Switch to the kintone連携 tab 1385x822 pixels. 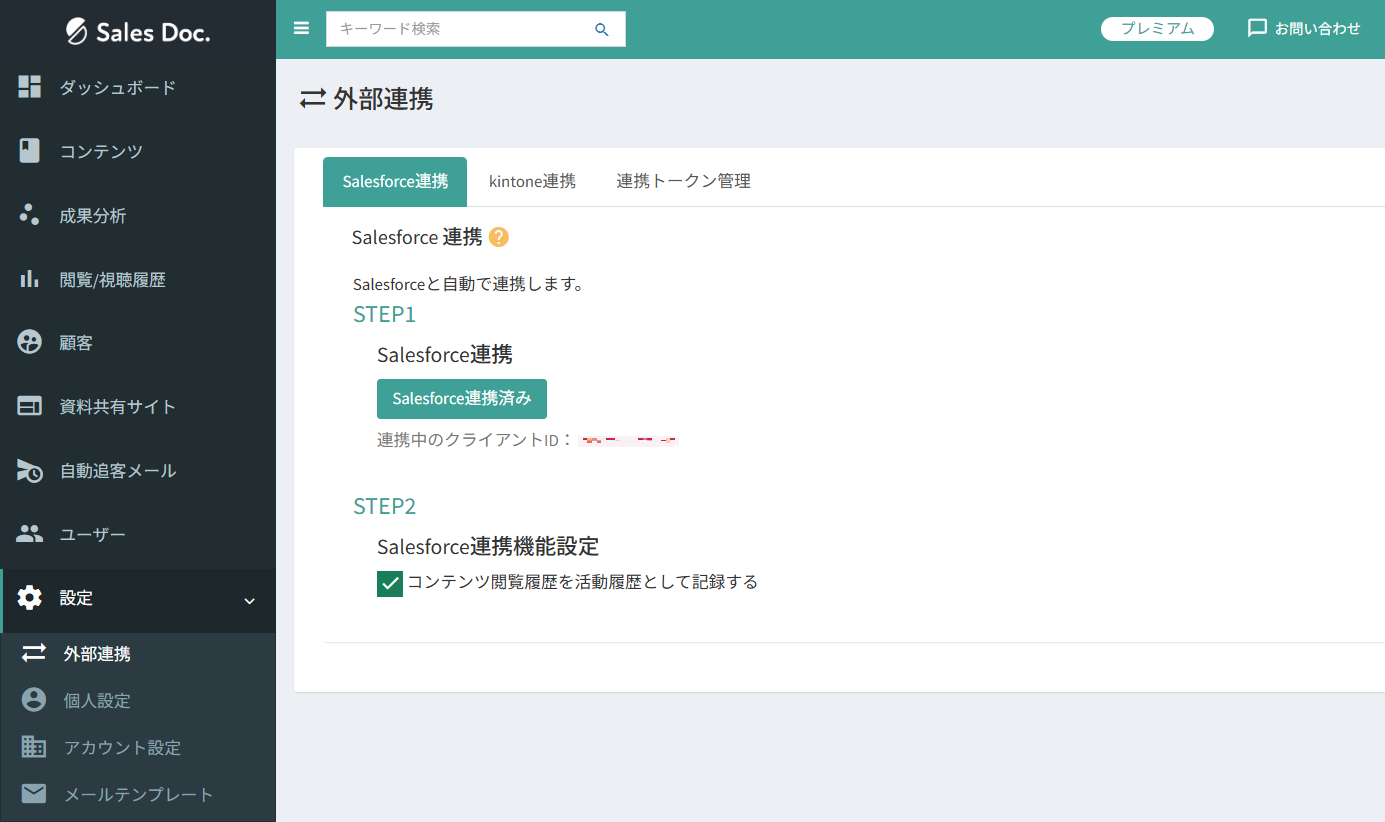pos(532,182)
